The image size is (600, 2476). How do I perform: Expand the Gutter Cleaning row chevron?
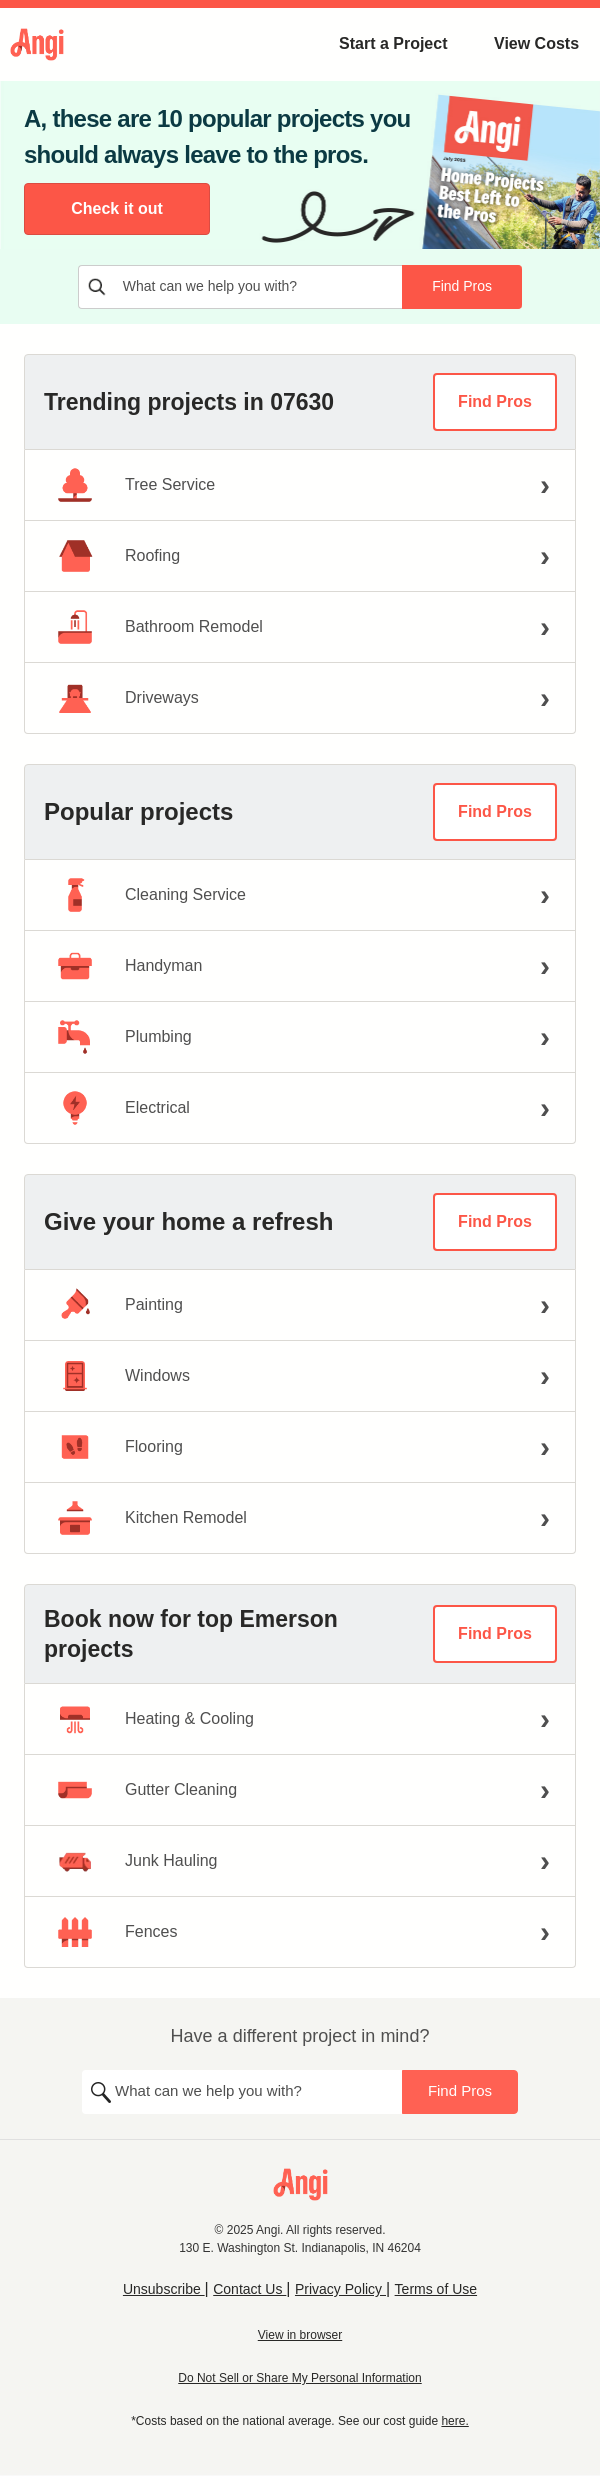[545, 1791]
